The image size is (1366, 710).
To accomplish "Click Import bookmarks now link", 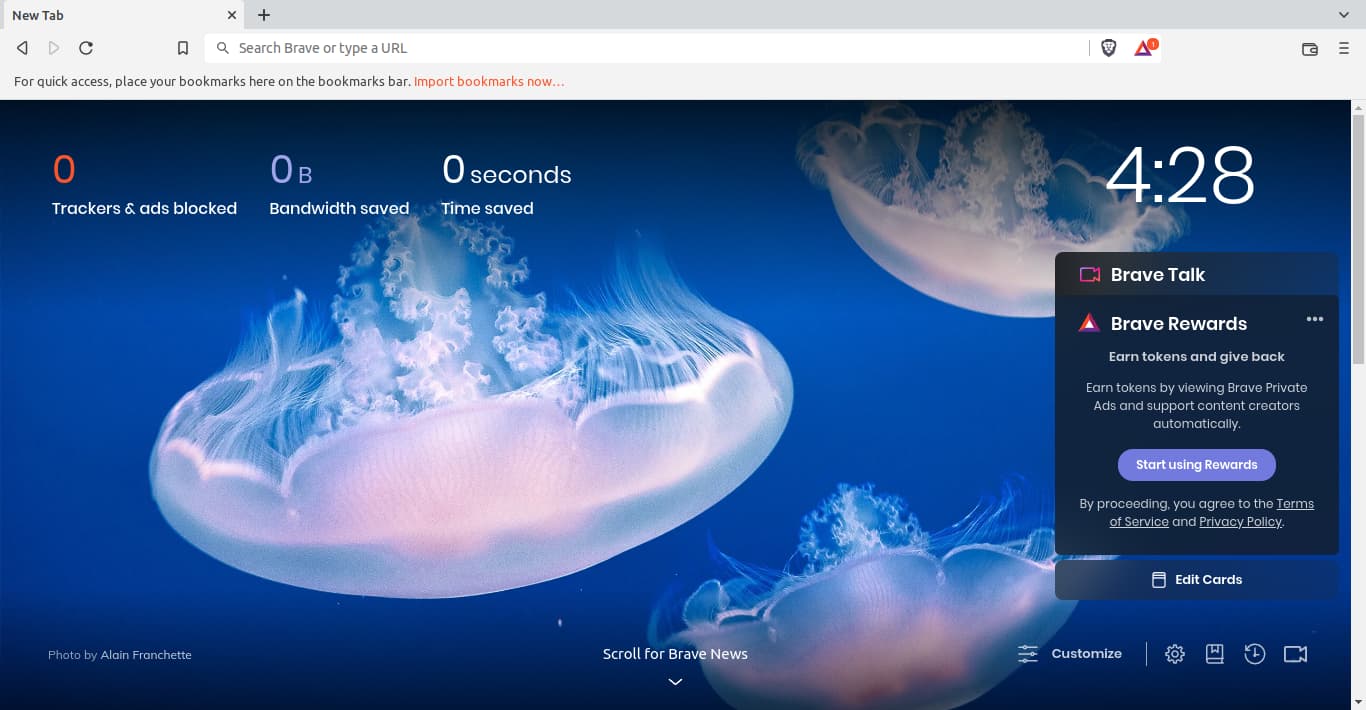I will click(489, 81).
